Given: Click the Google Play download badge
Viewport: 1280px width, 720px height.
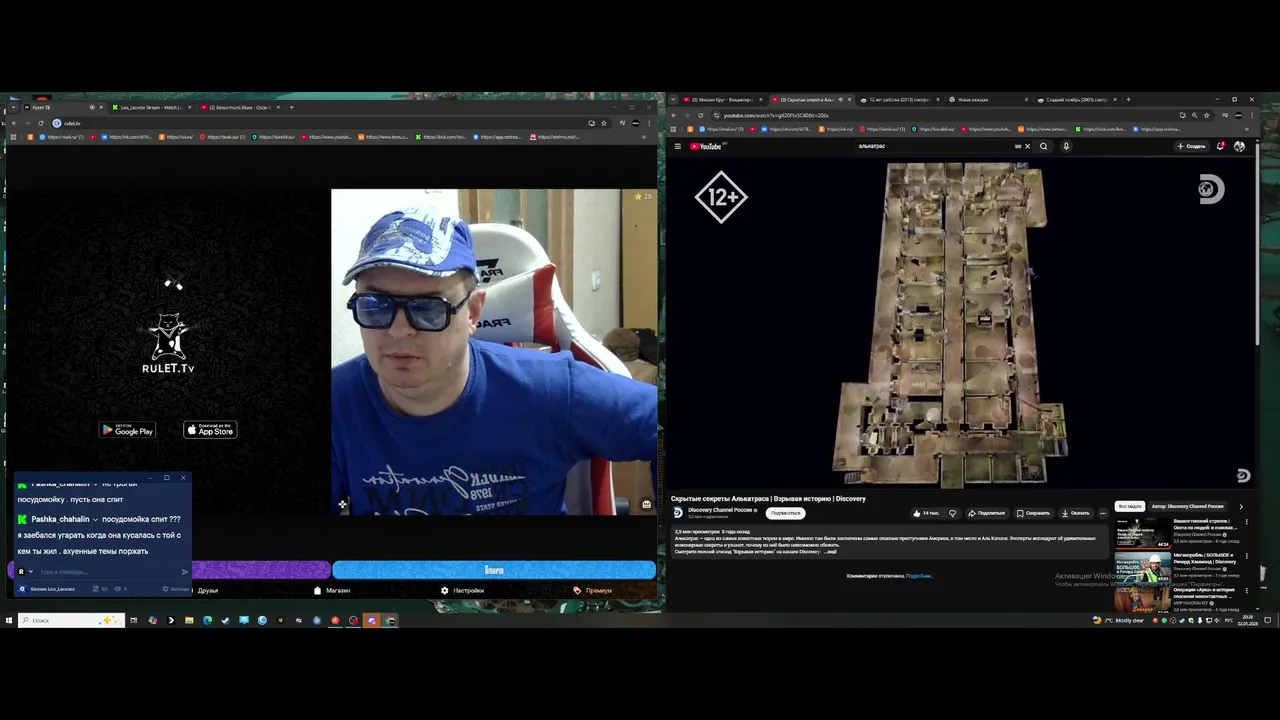Looking at the screenshot, I should point(128,430).
